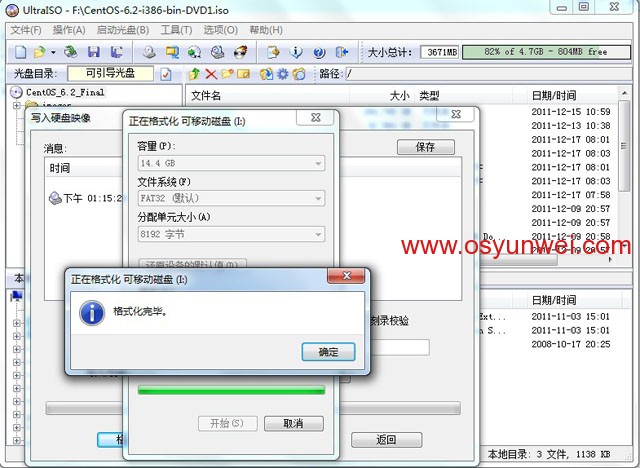Open the 工具(T) menu

point(176,30)
